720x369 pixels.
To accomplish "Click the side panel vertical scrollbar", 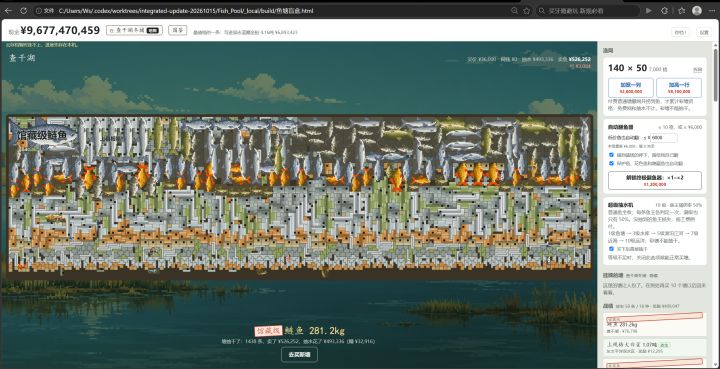I will 715,76.
